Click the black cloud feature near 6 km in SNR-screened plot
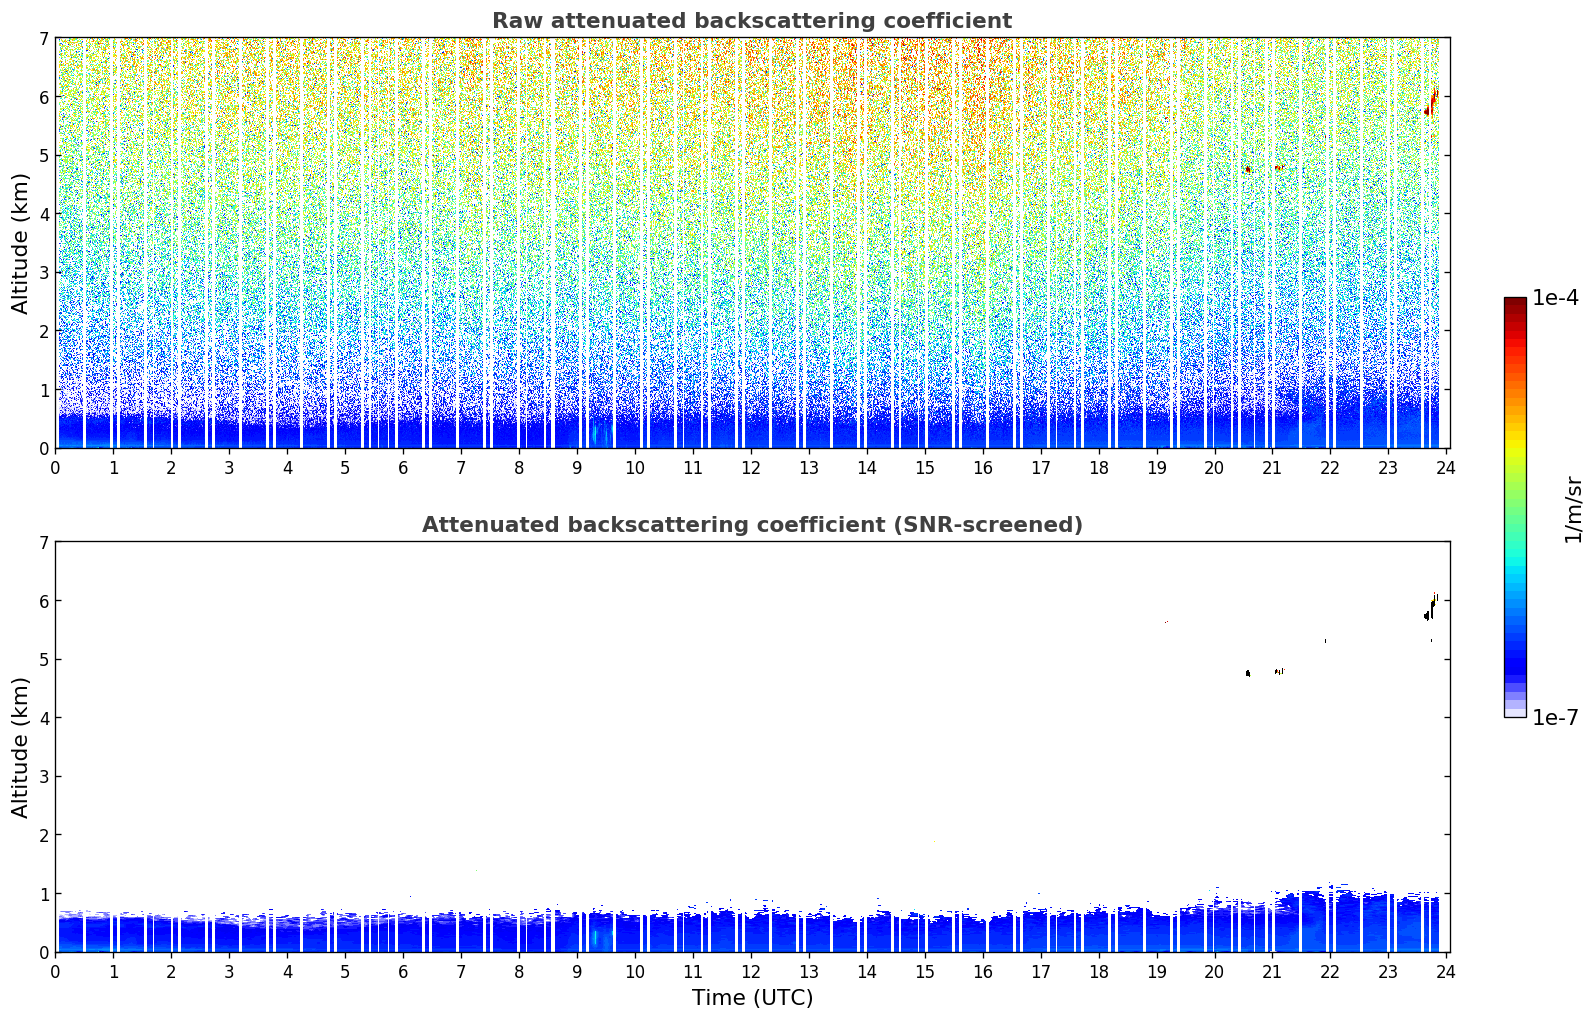Screen dimensions: 1595x1020 (x=1431, y=607)
